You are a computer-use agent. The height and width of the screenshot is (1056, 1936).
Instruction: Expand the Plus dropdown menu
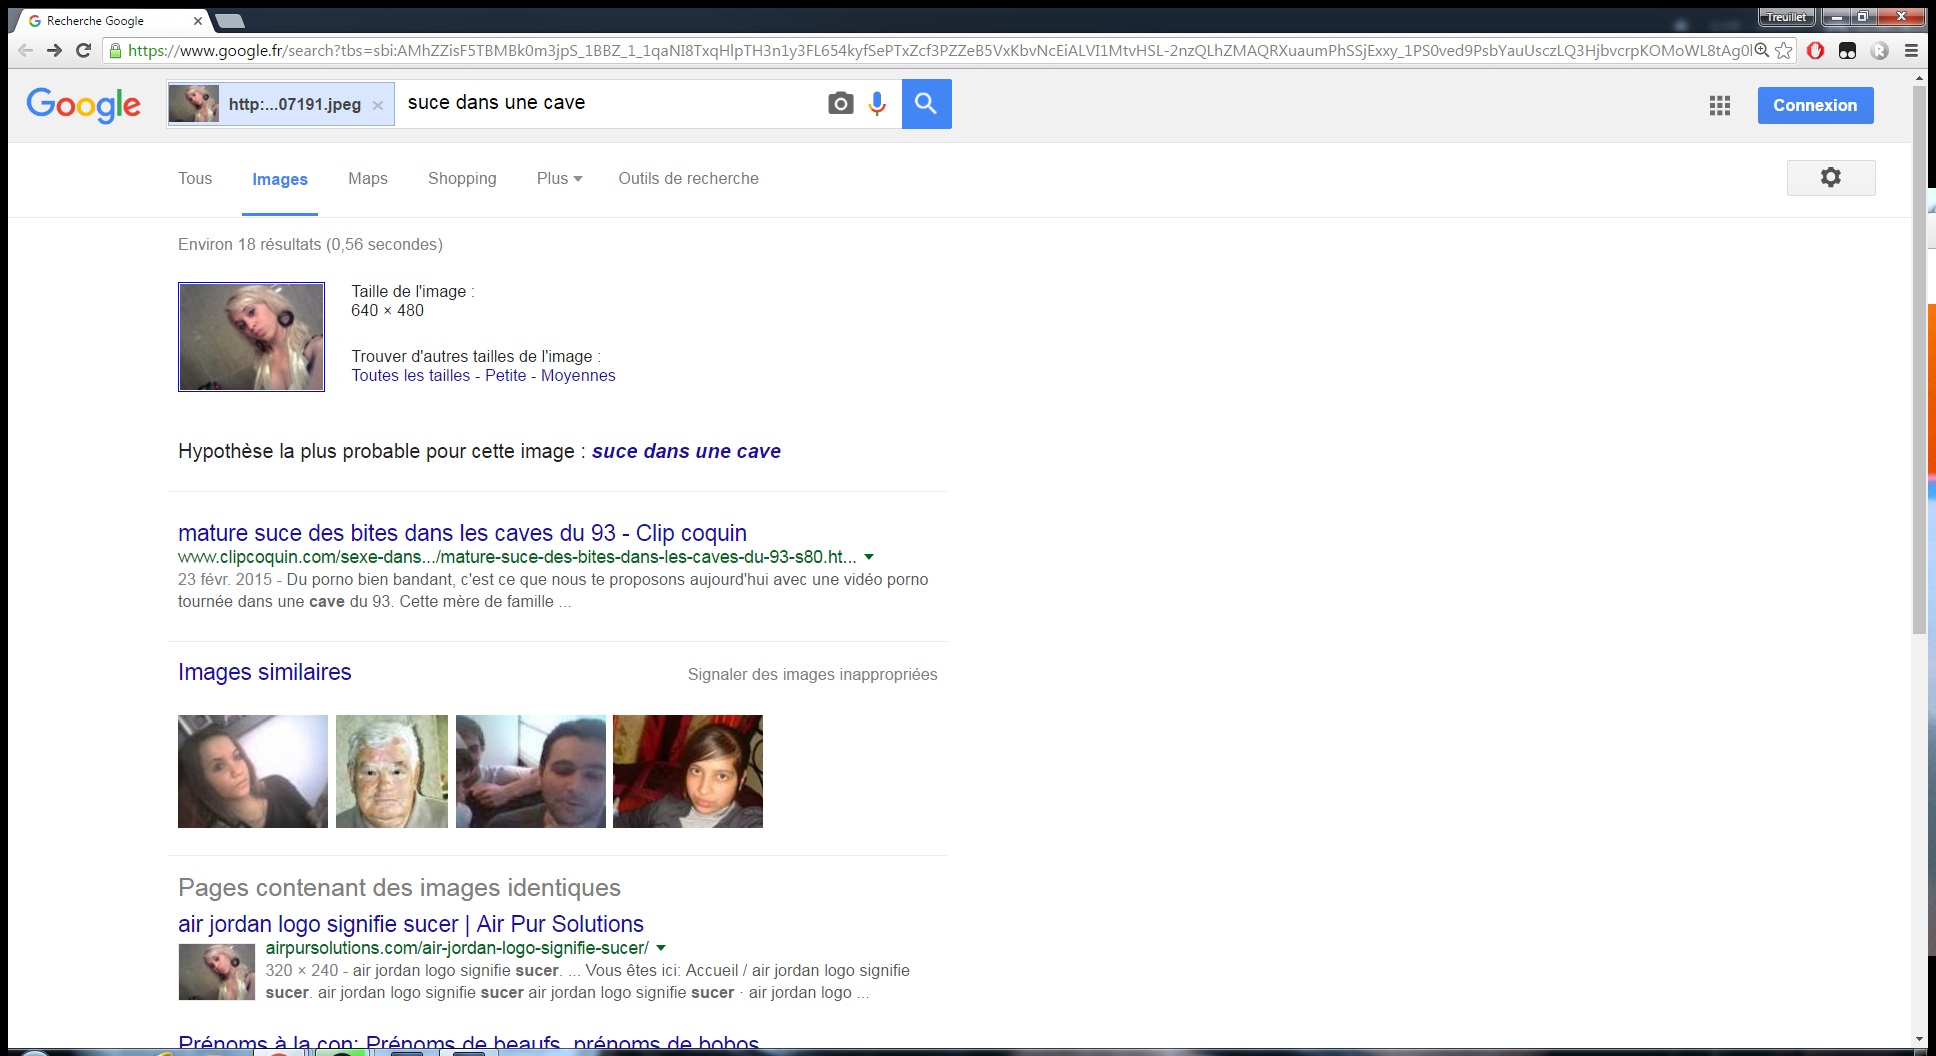point(559,179)
